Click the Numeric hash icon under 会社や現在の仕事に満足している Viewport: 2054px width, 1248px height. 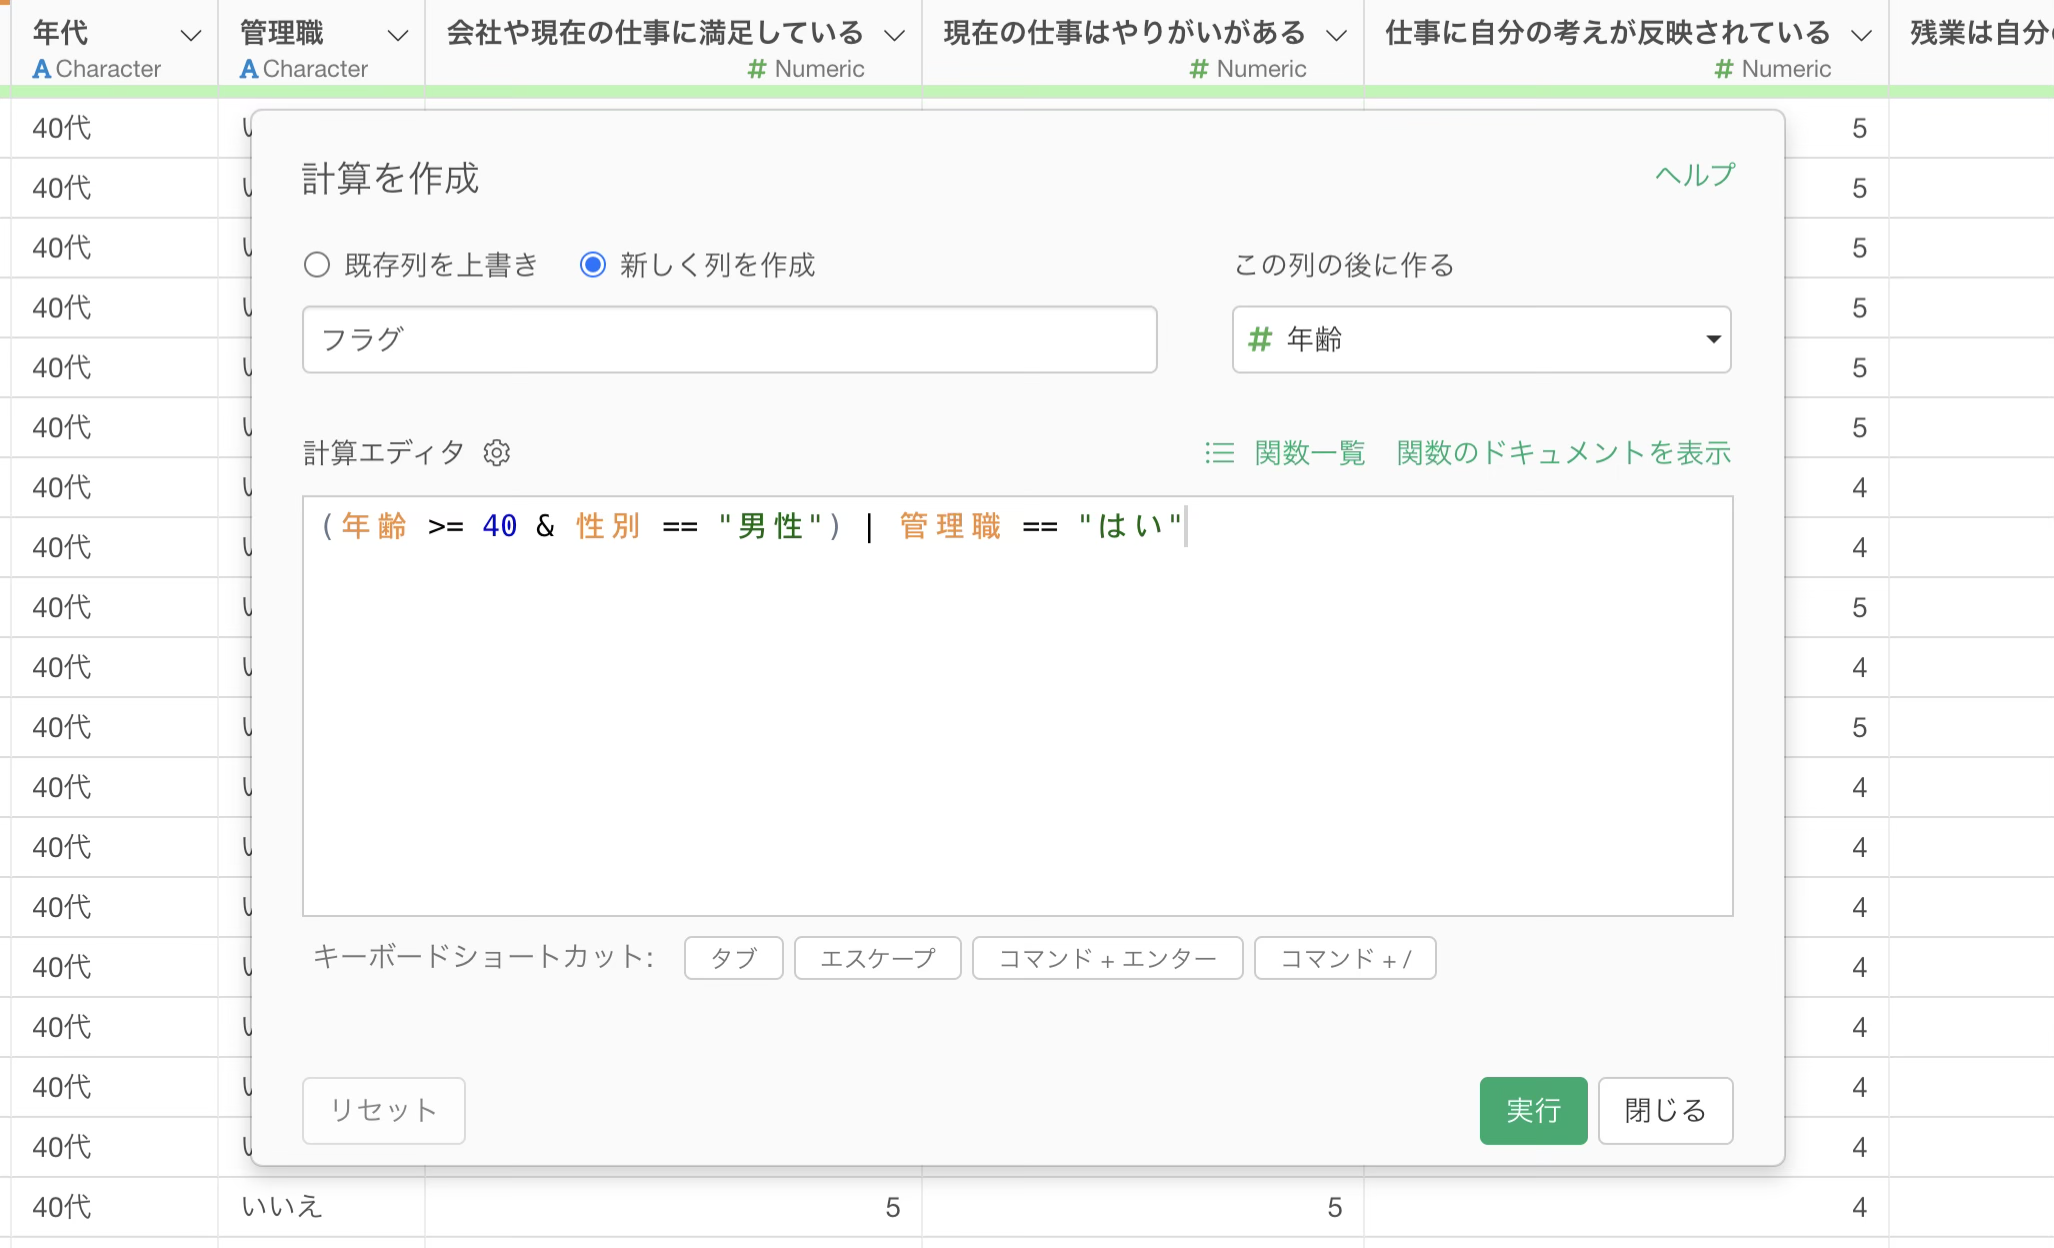click(757, 69)
